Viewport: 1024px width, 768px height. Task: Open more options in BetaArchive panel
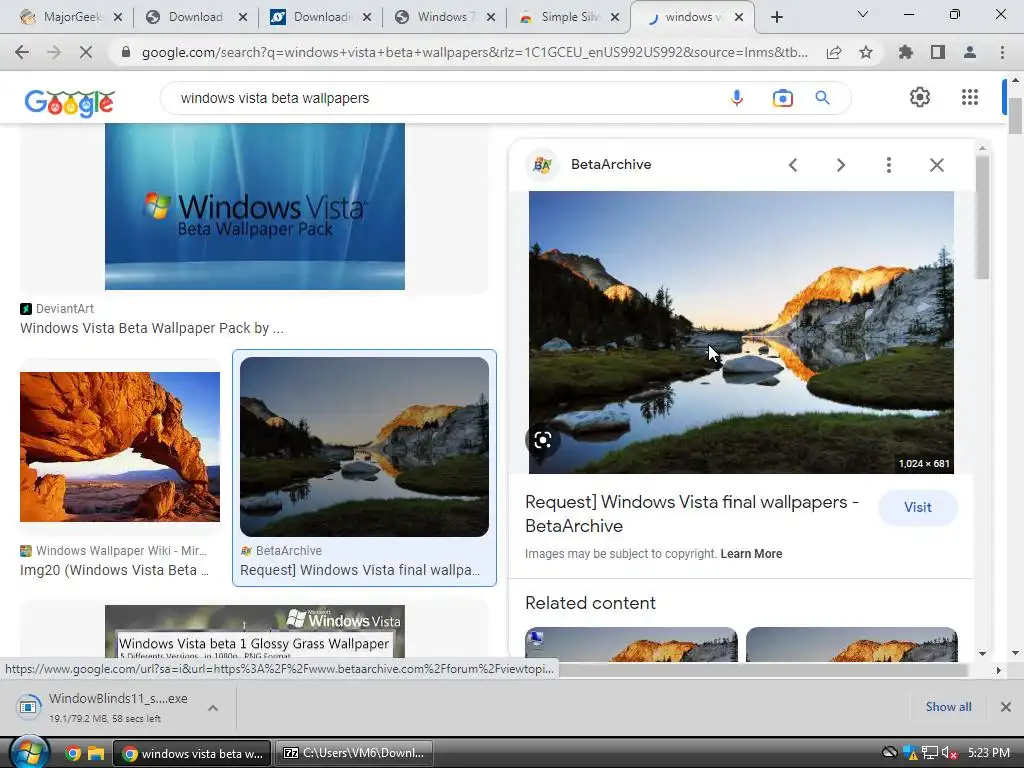tap(888, 165)
